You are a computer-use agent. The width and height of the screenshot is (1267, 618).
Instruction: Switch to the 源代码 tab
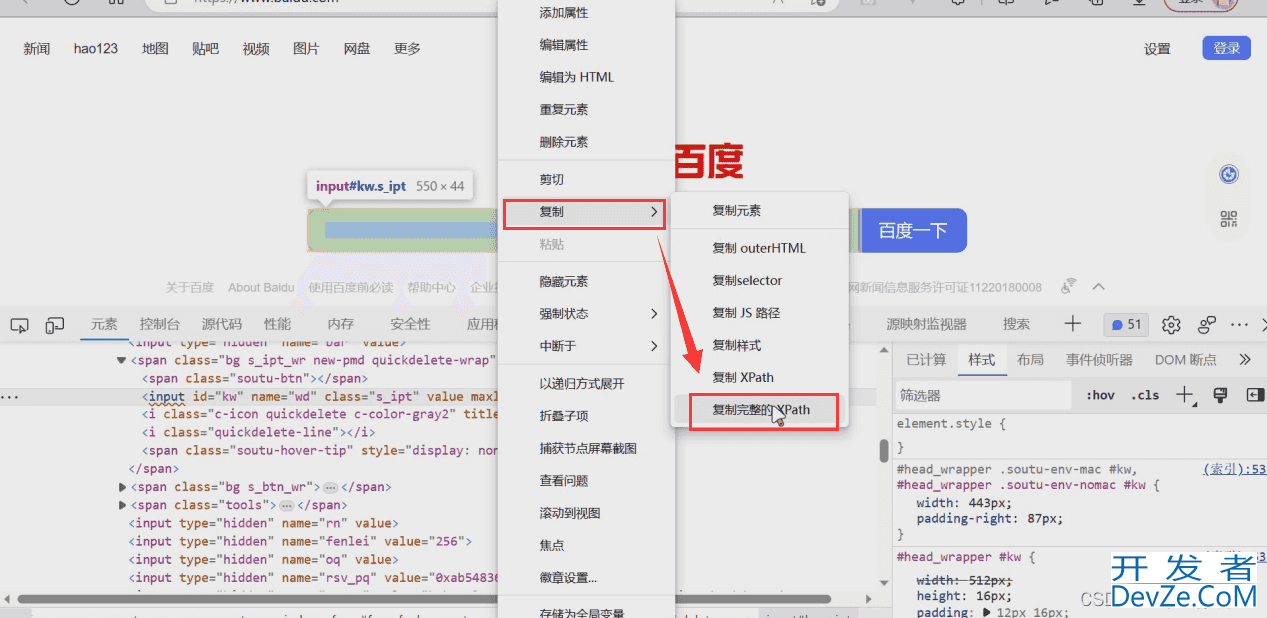click(x=222, y=324)
